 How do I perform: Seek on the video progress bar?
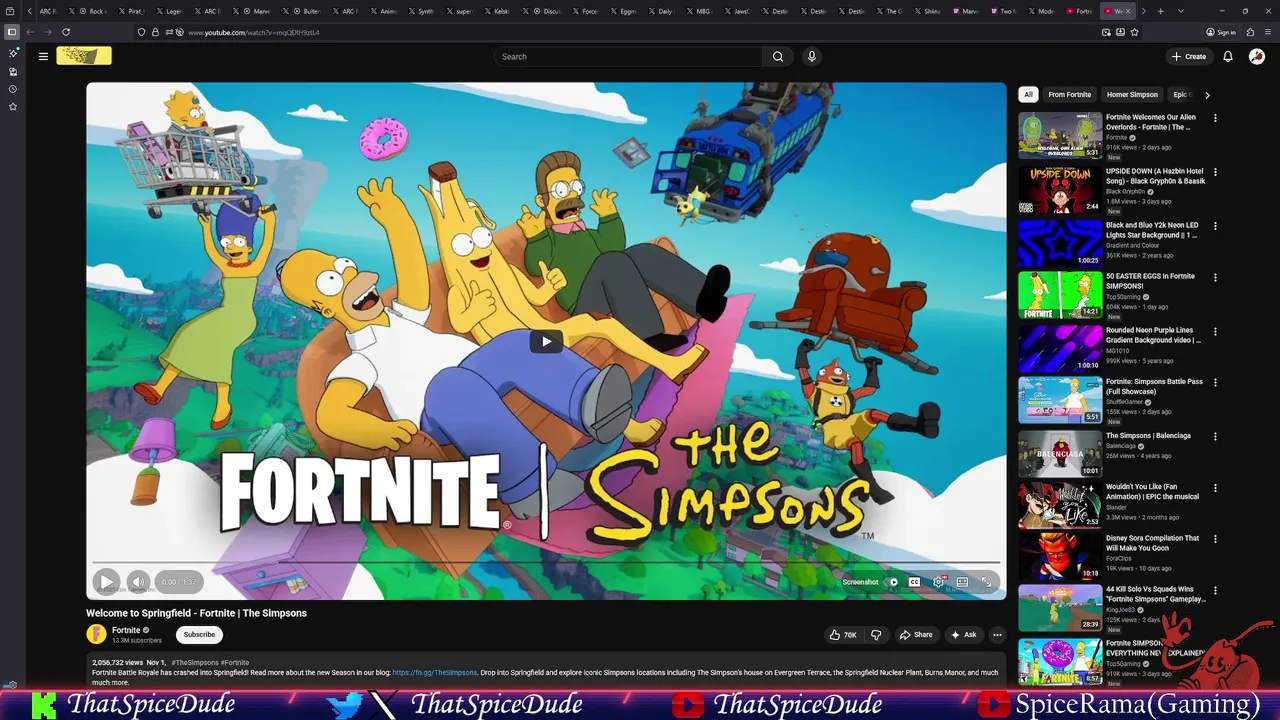tap(546, 563)
